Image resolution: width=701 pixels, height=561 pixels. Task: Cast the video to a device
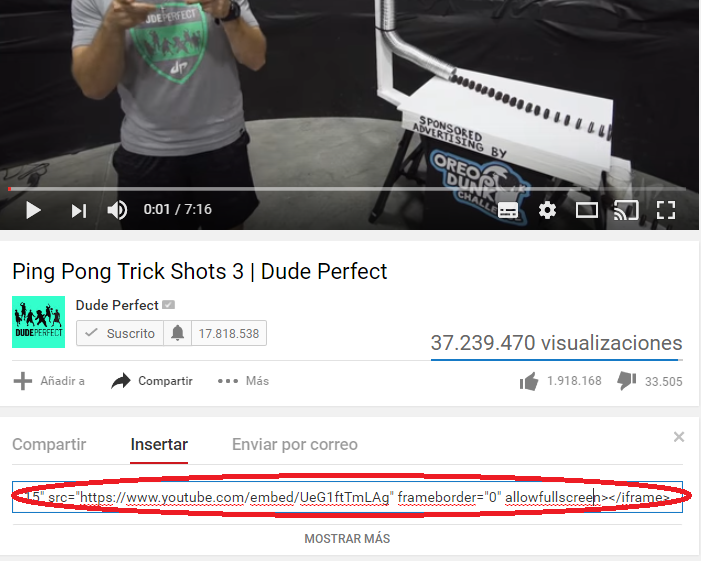pos(626,210)
